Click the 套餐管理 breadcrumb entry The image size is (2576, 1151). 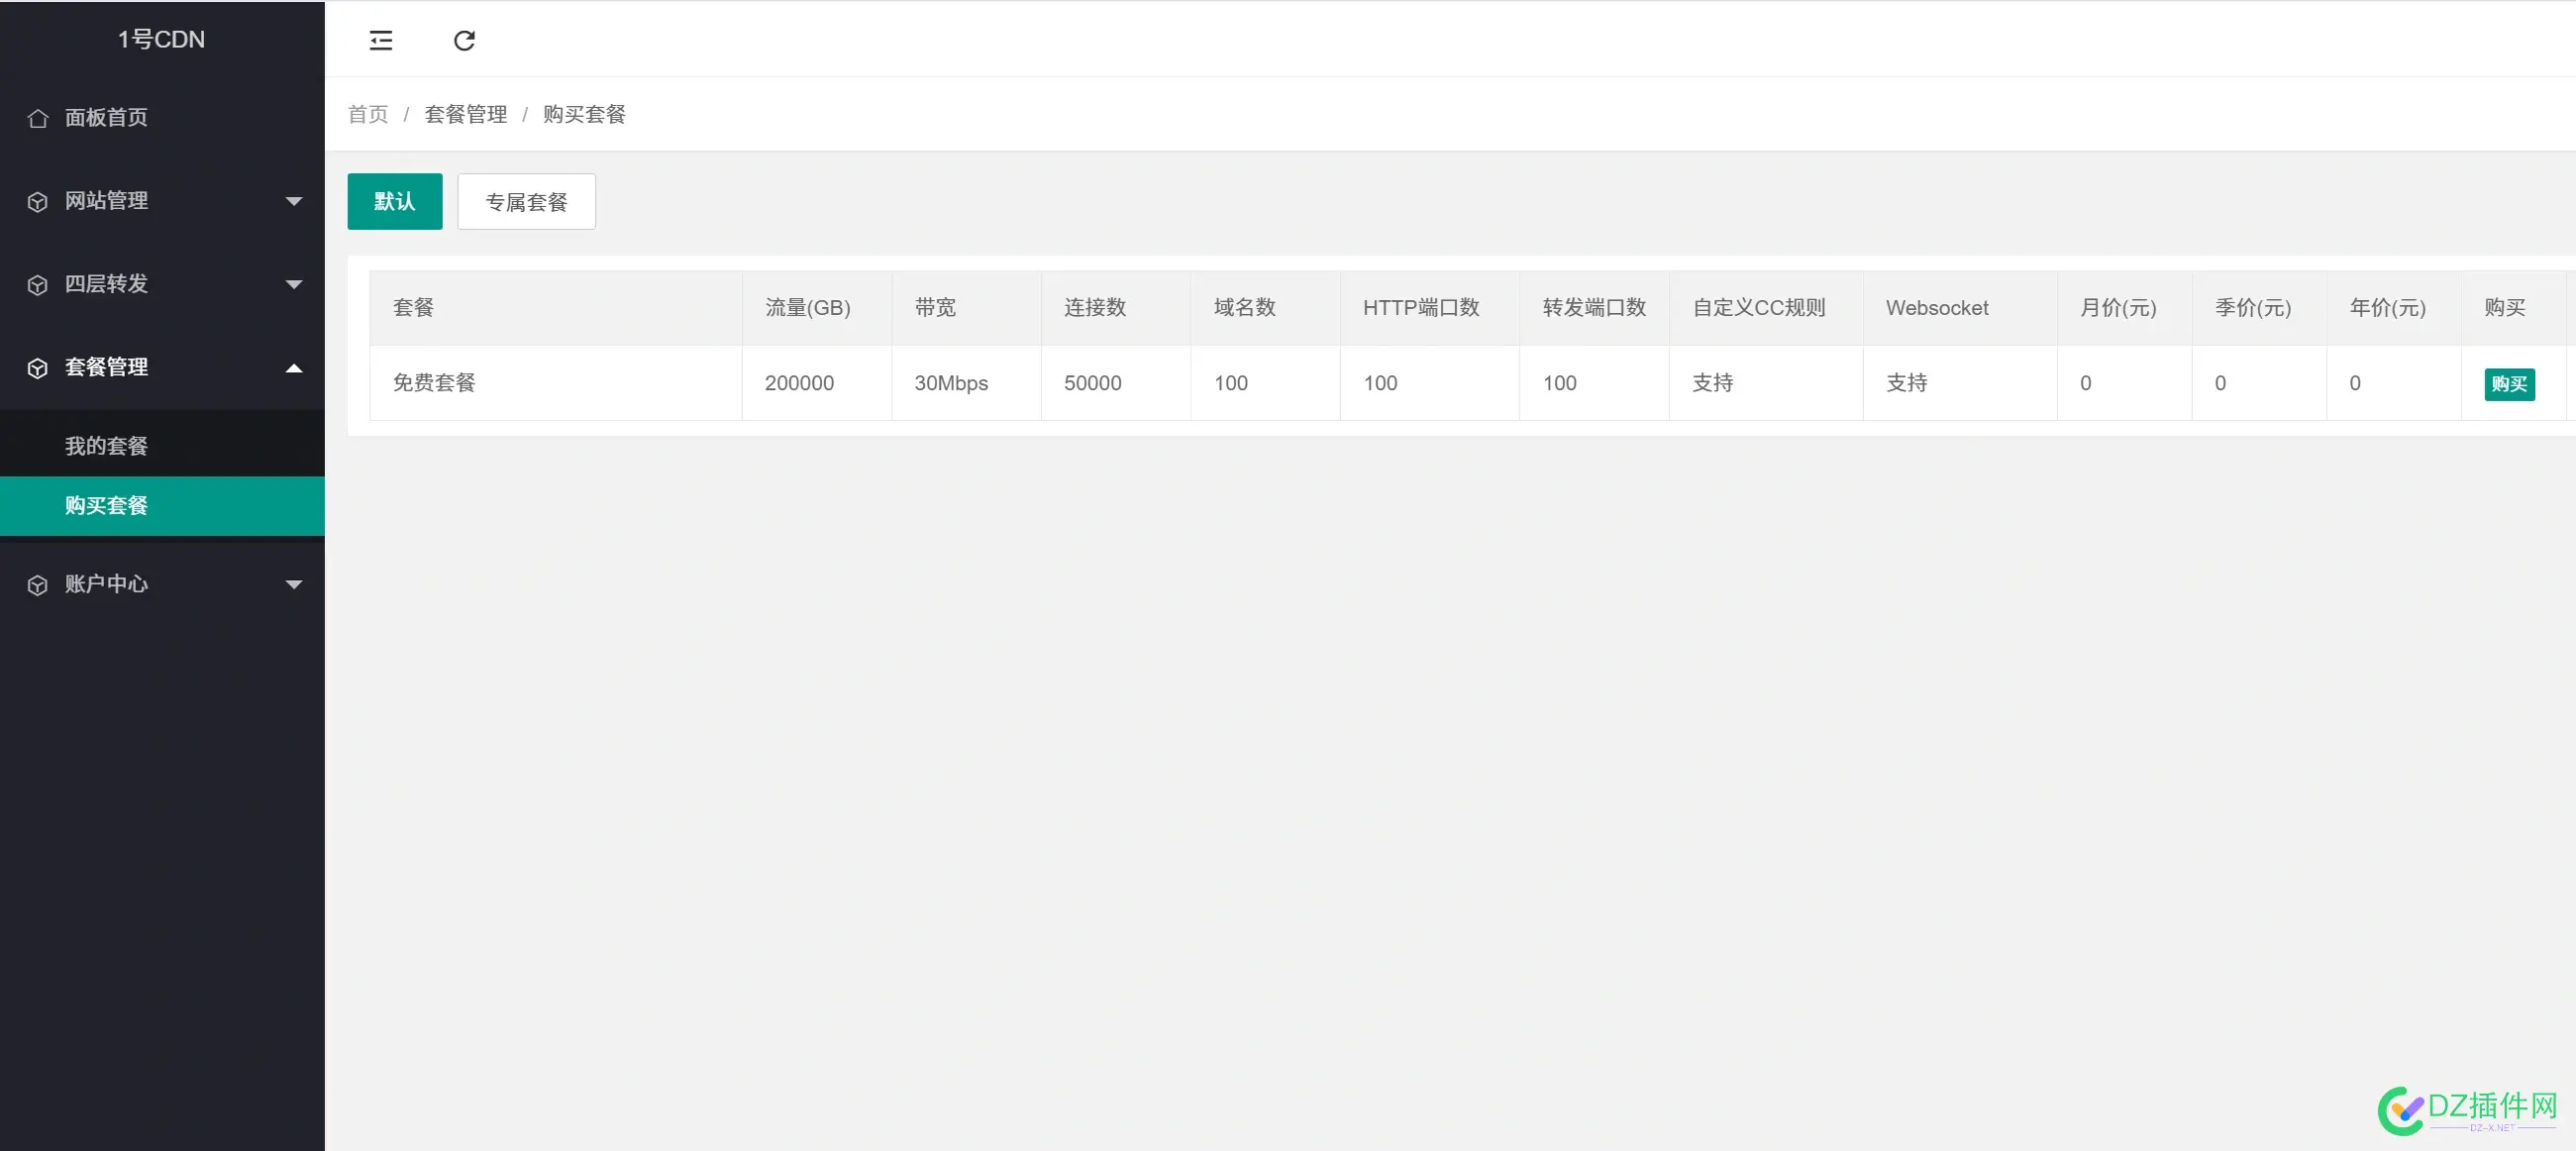(465, 114)
